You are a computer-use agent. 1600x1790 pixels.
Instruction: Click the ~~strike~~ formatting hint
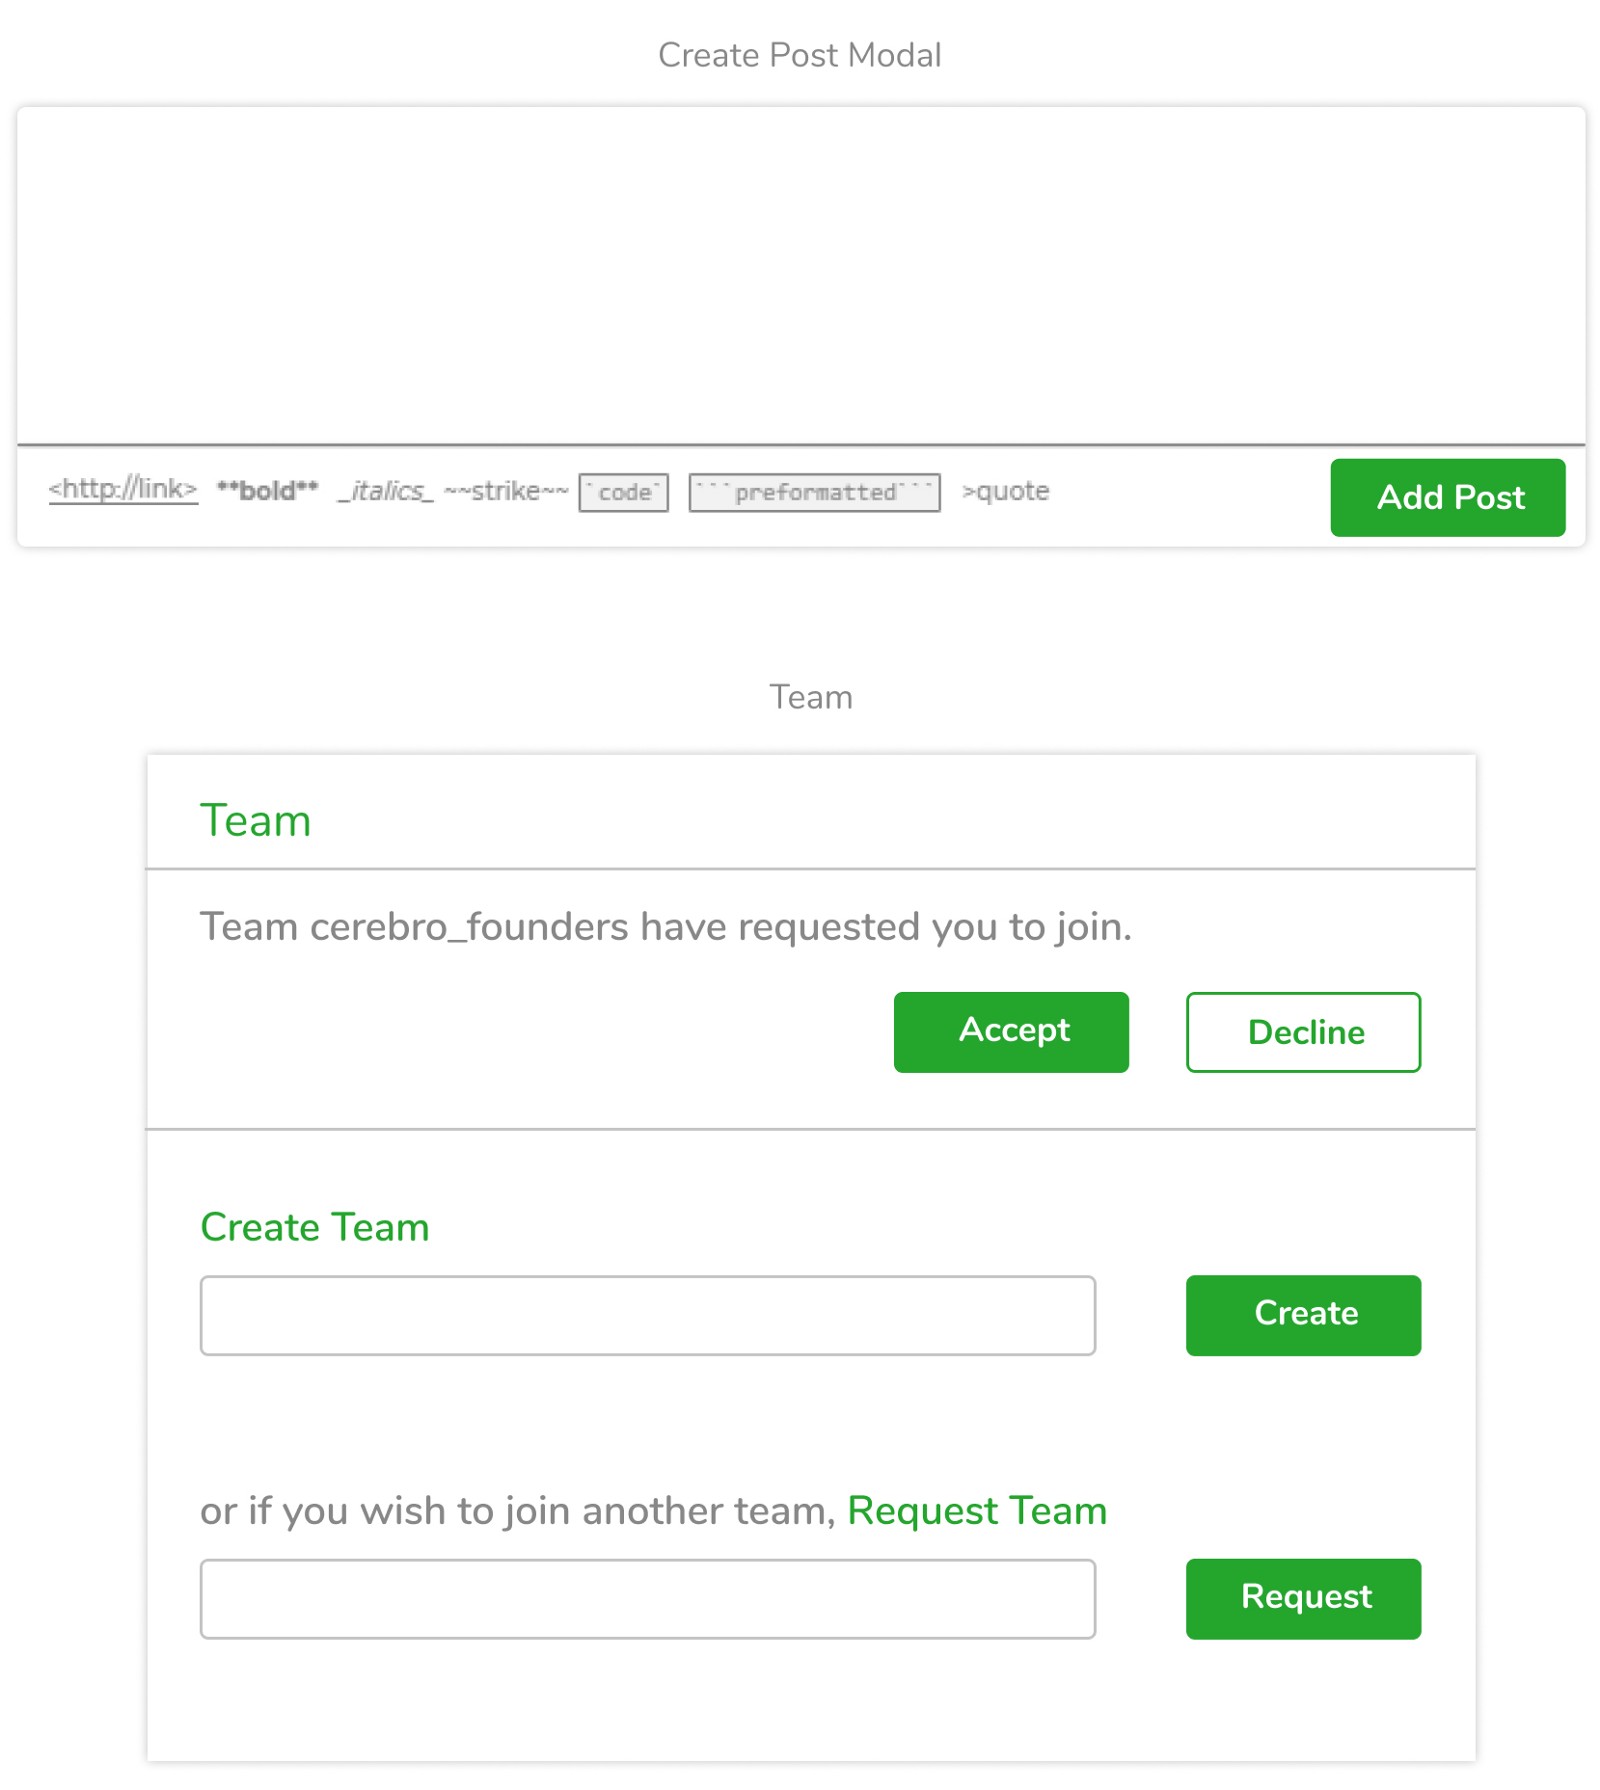(506, 491)
